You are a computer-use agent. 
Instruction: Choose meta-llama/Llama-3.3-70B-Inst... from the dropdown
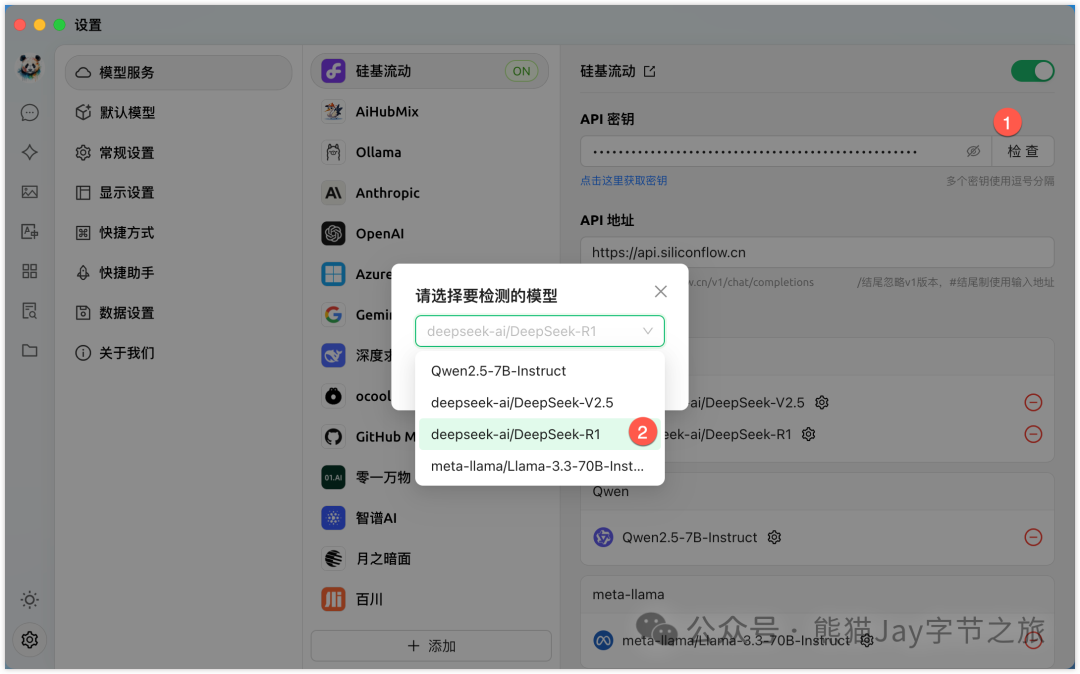540,467
